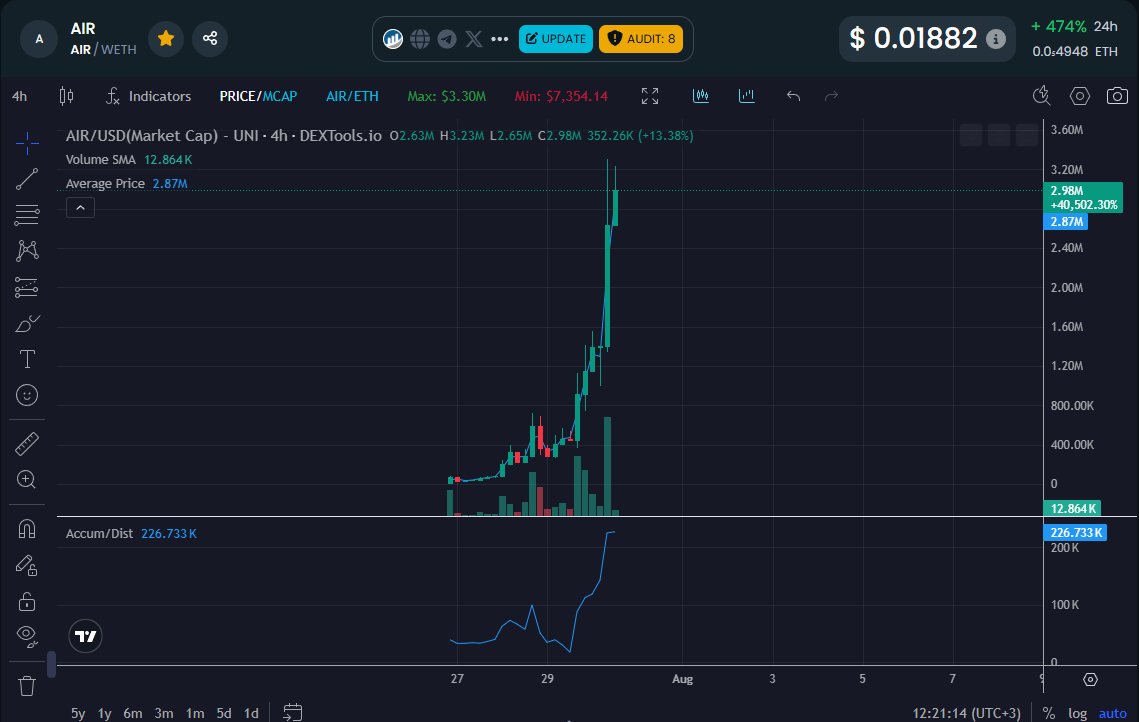Select the zoom in tool
This screenshot has height=722, width=1139.
[x=27, y=479]
